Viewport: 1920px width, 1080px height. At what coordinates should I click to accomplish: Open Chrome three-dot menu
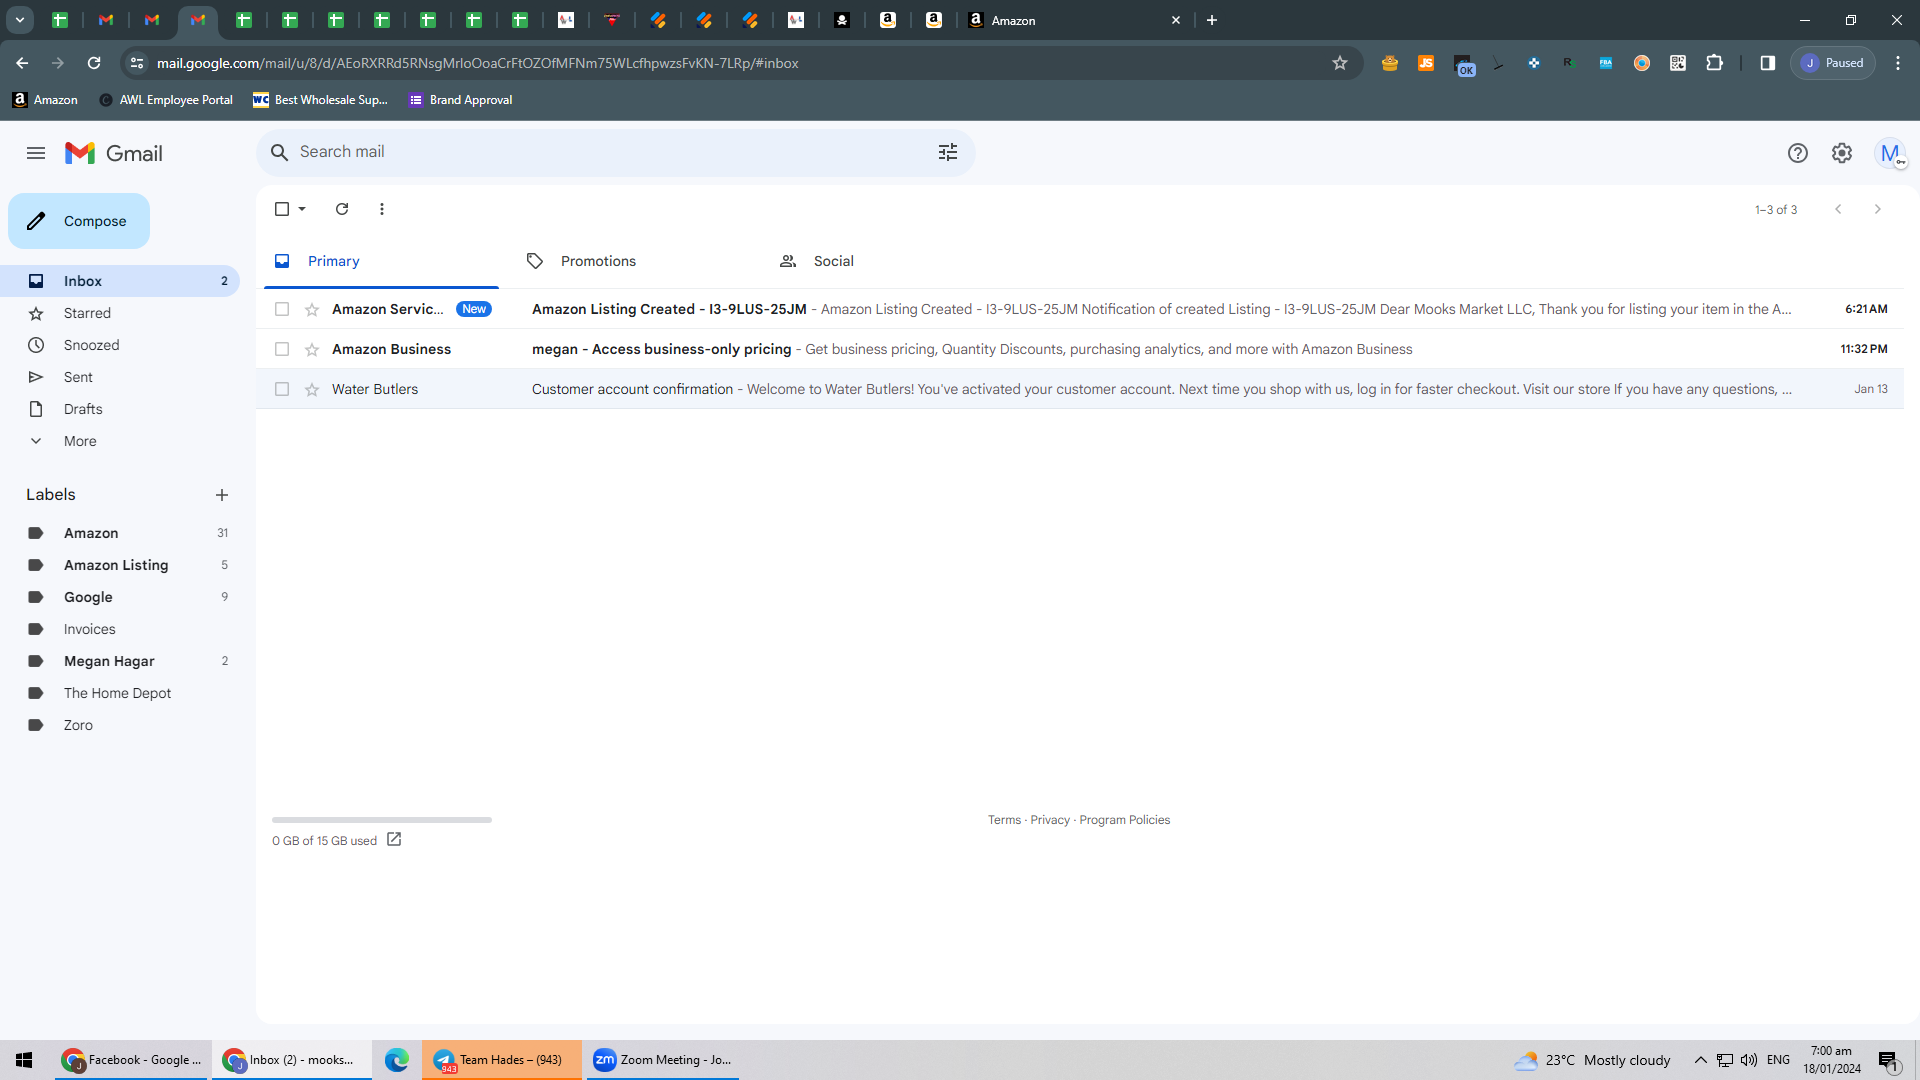coord(1898,63)
